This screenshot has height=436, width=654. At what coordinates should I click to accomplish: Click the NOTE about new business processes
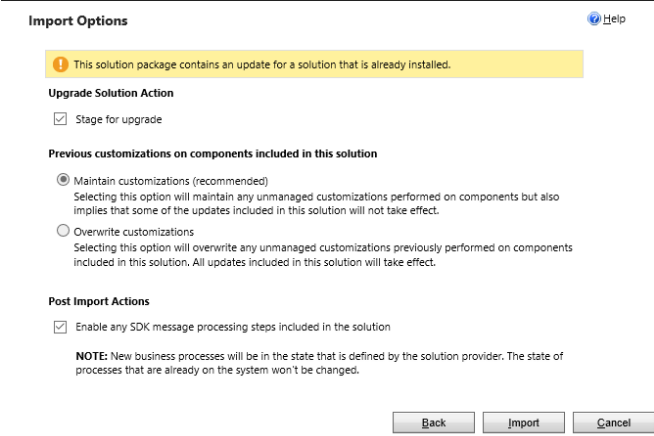pyautogui.click(x=319, y=363)
